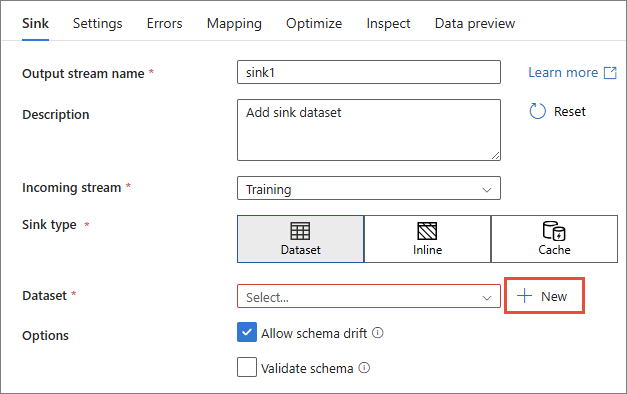The image size is (627, 394).
Task: Enable the Validate schema checkbox
Action: pyautogui.click(x=247, y=367)
